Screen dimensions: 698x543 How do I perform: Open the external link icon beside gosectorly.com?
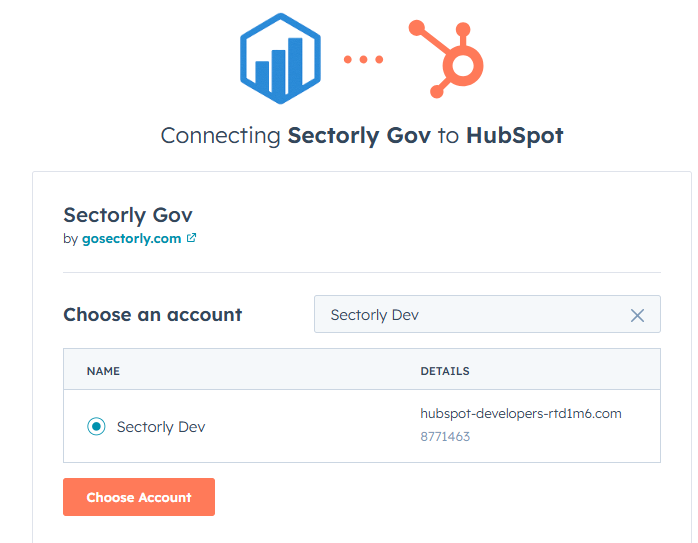click(x=192, y=239)
